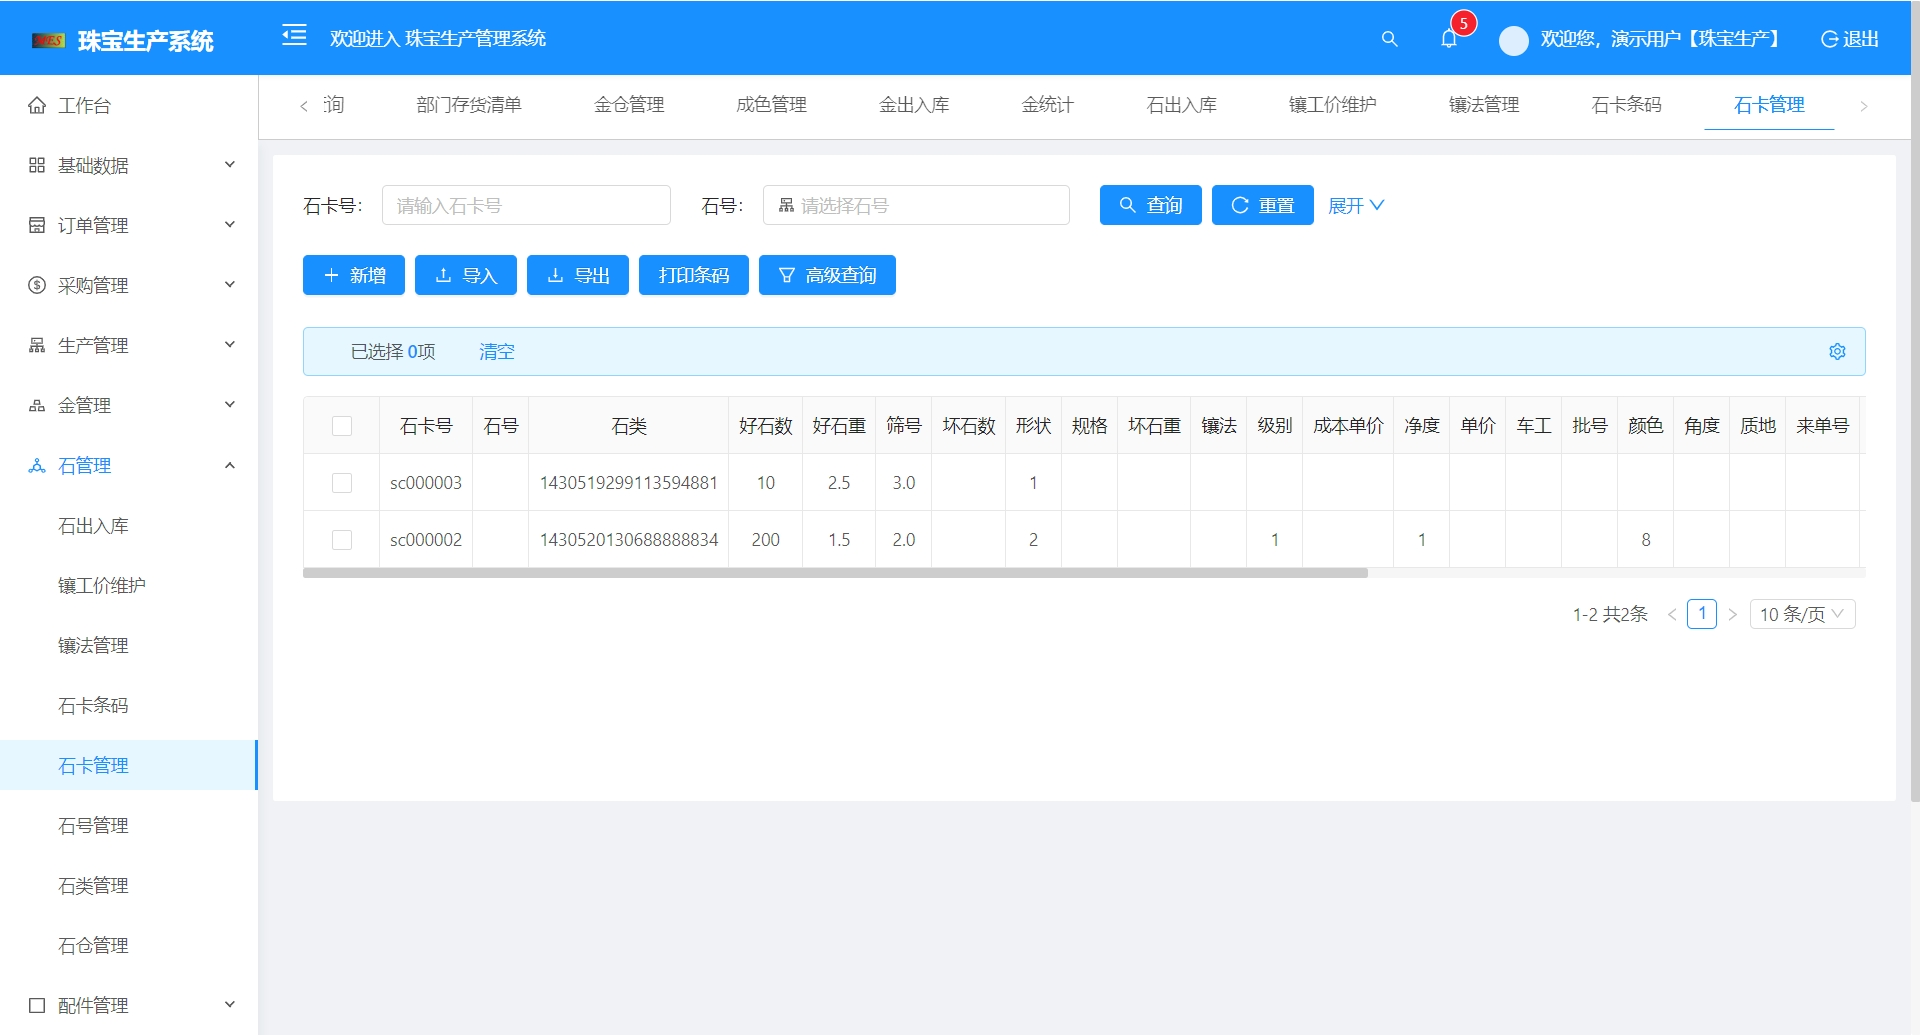Click the 清空 link to clear selection
The width and height of the screenshot is (1920, 1035).
(497, 351)
